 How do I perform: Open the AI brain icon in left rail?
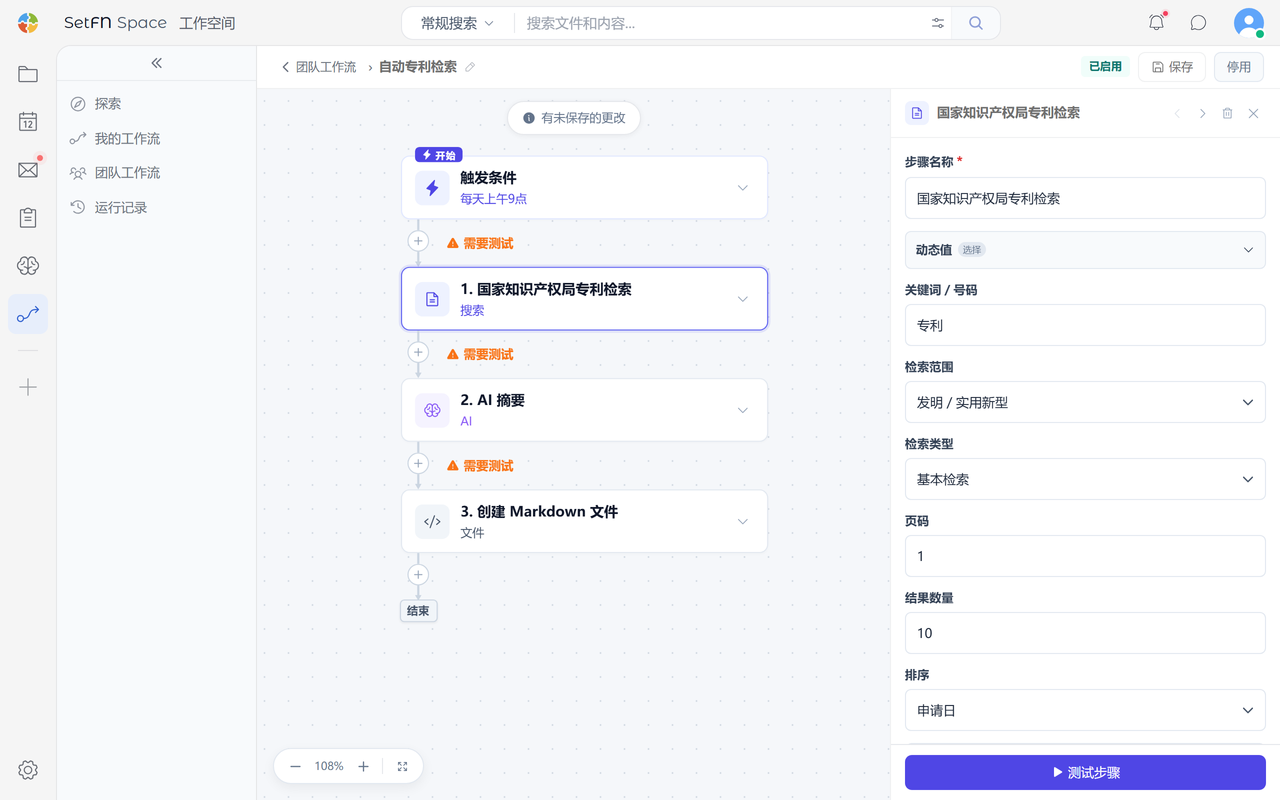click(28, 266)
